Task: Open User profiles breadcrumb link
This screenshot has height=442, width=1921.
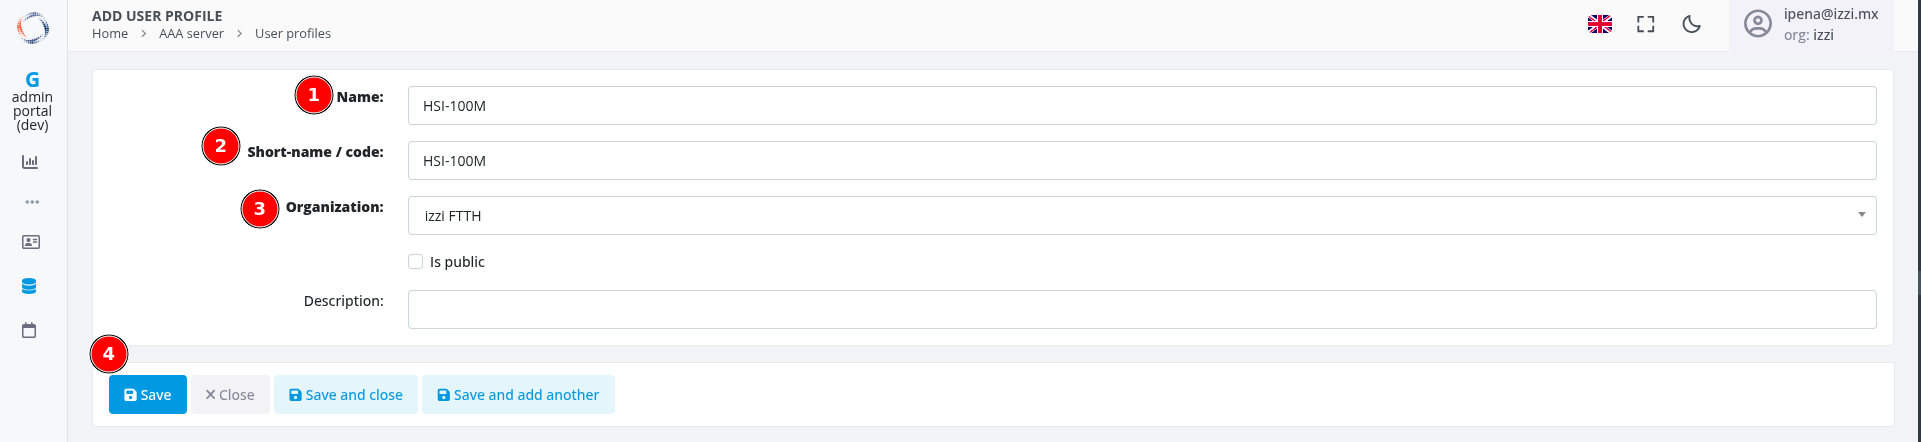Action: (x=293, y=34)
